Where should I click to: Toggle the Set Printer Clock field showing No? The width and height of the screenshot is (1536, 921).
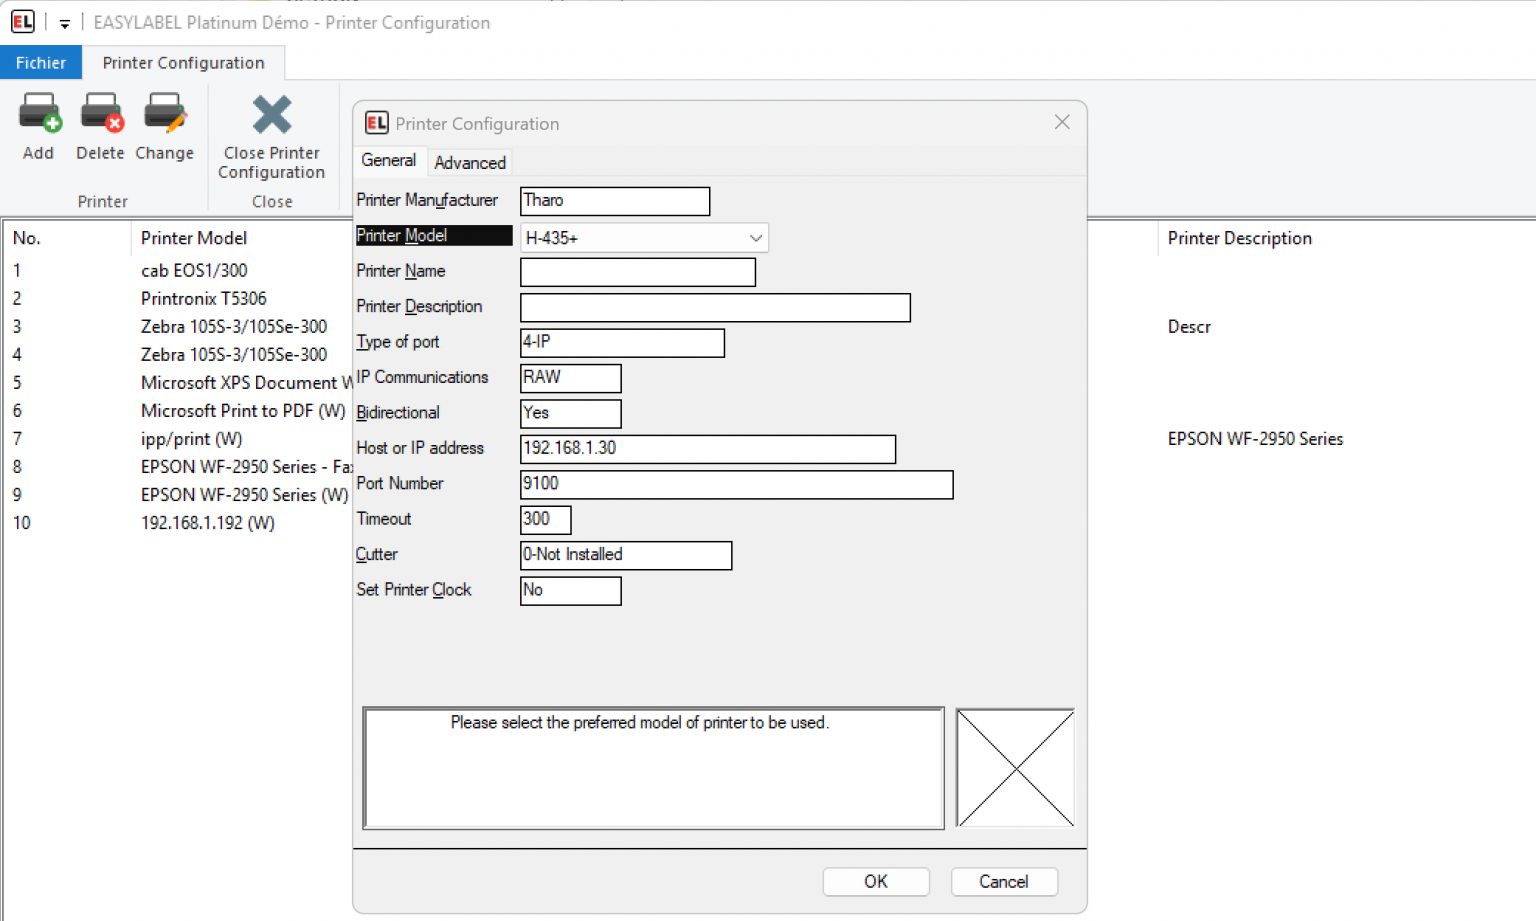click(571, 591)
